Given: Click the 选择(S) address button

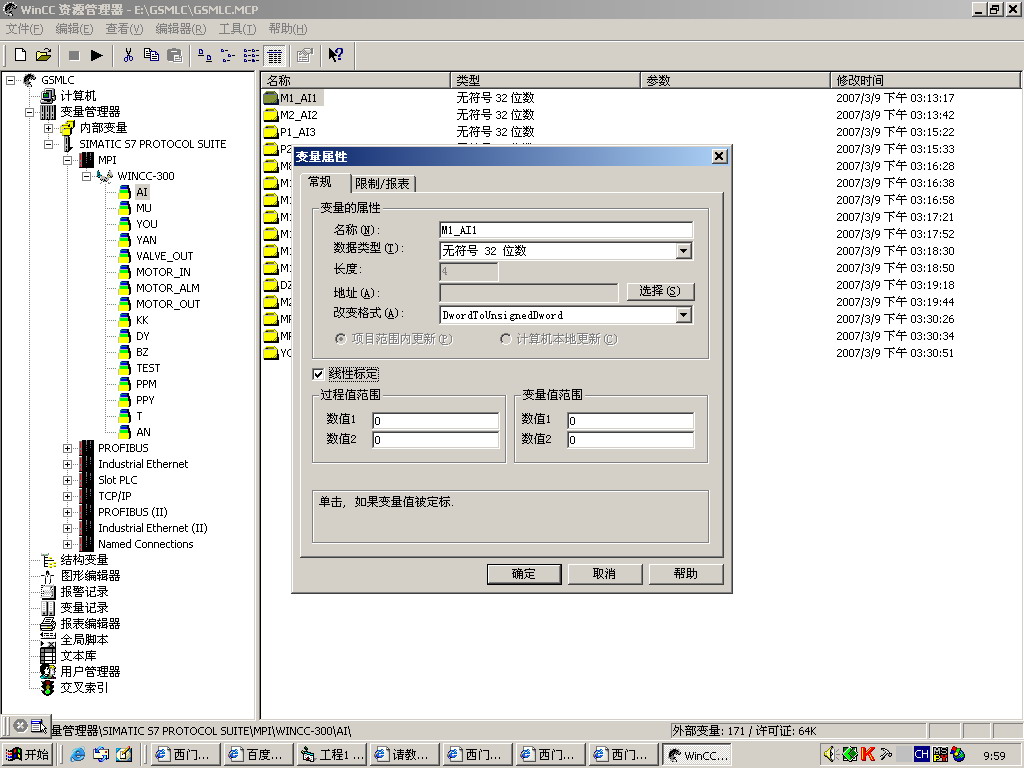Looking at the screenshot, I should point(660,291).
